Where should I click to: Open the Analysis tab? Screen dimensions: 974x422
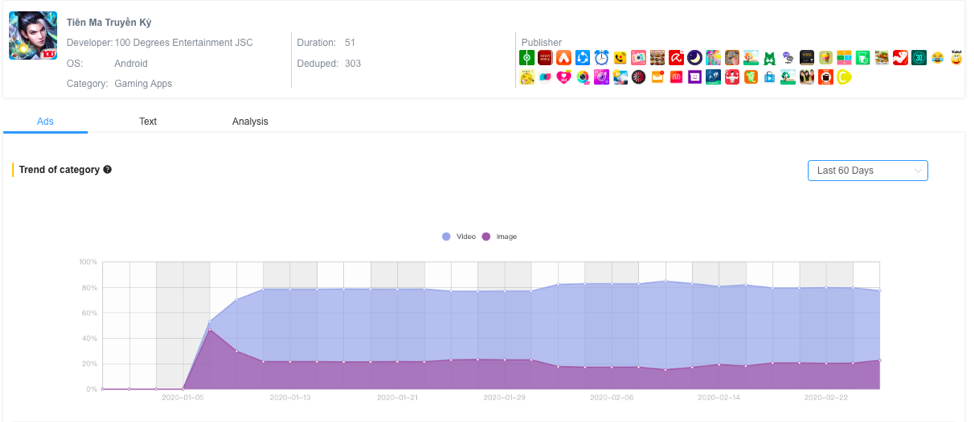pyautogui.click(x=250, y=121)
